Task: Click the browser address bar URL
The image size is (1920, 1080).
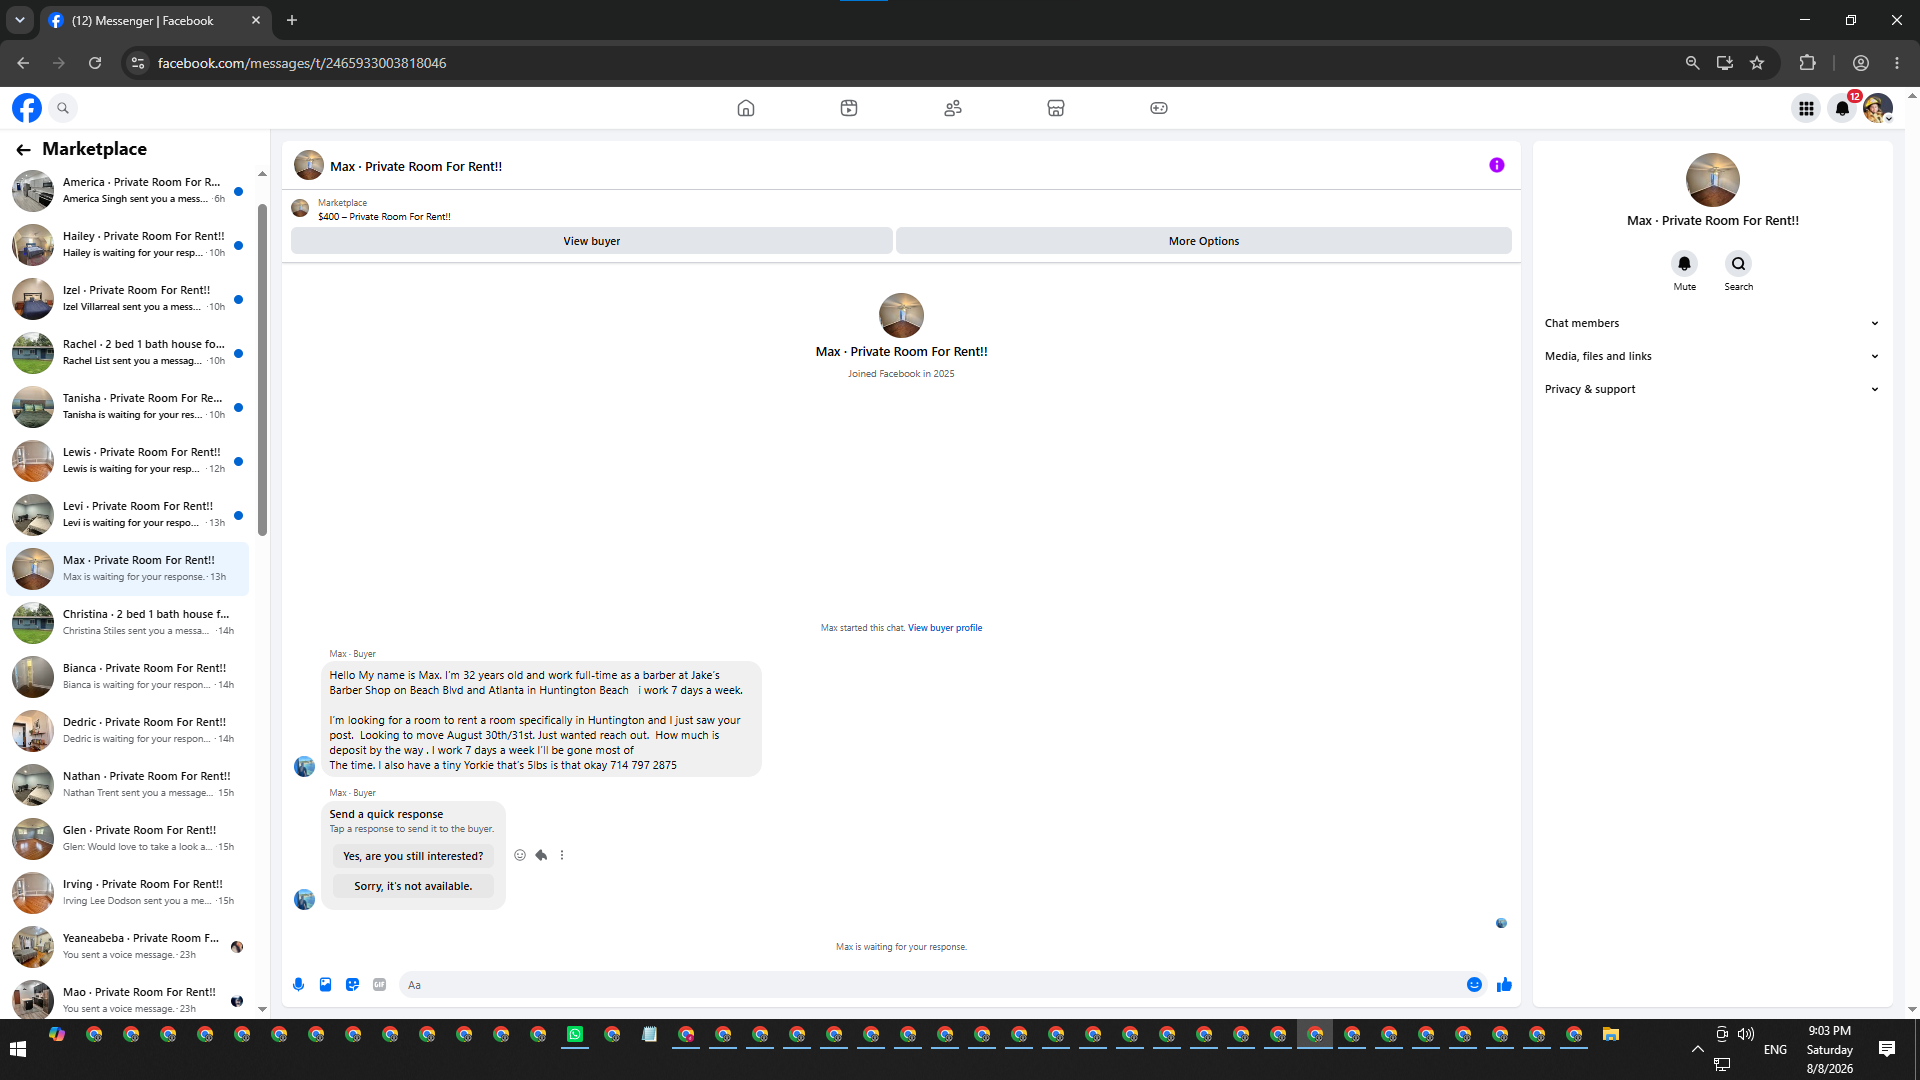Action: (x=302, y=63)
